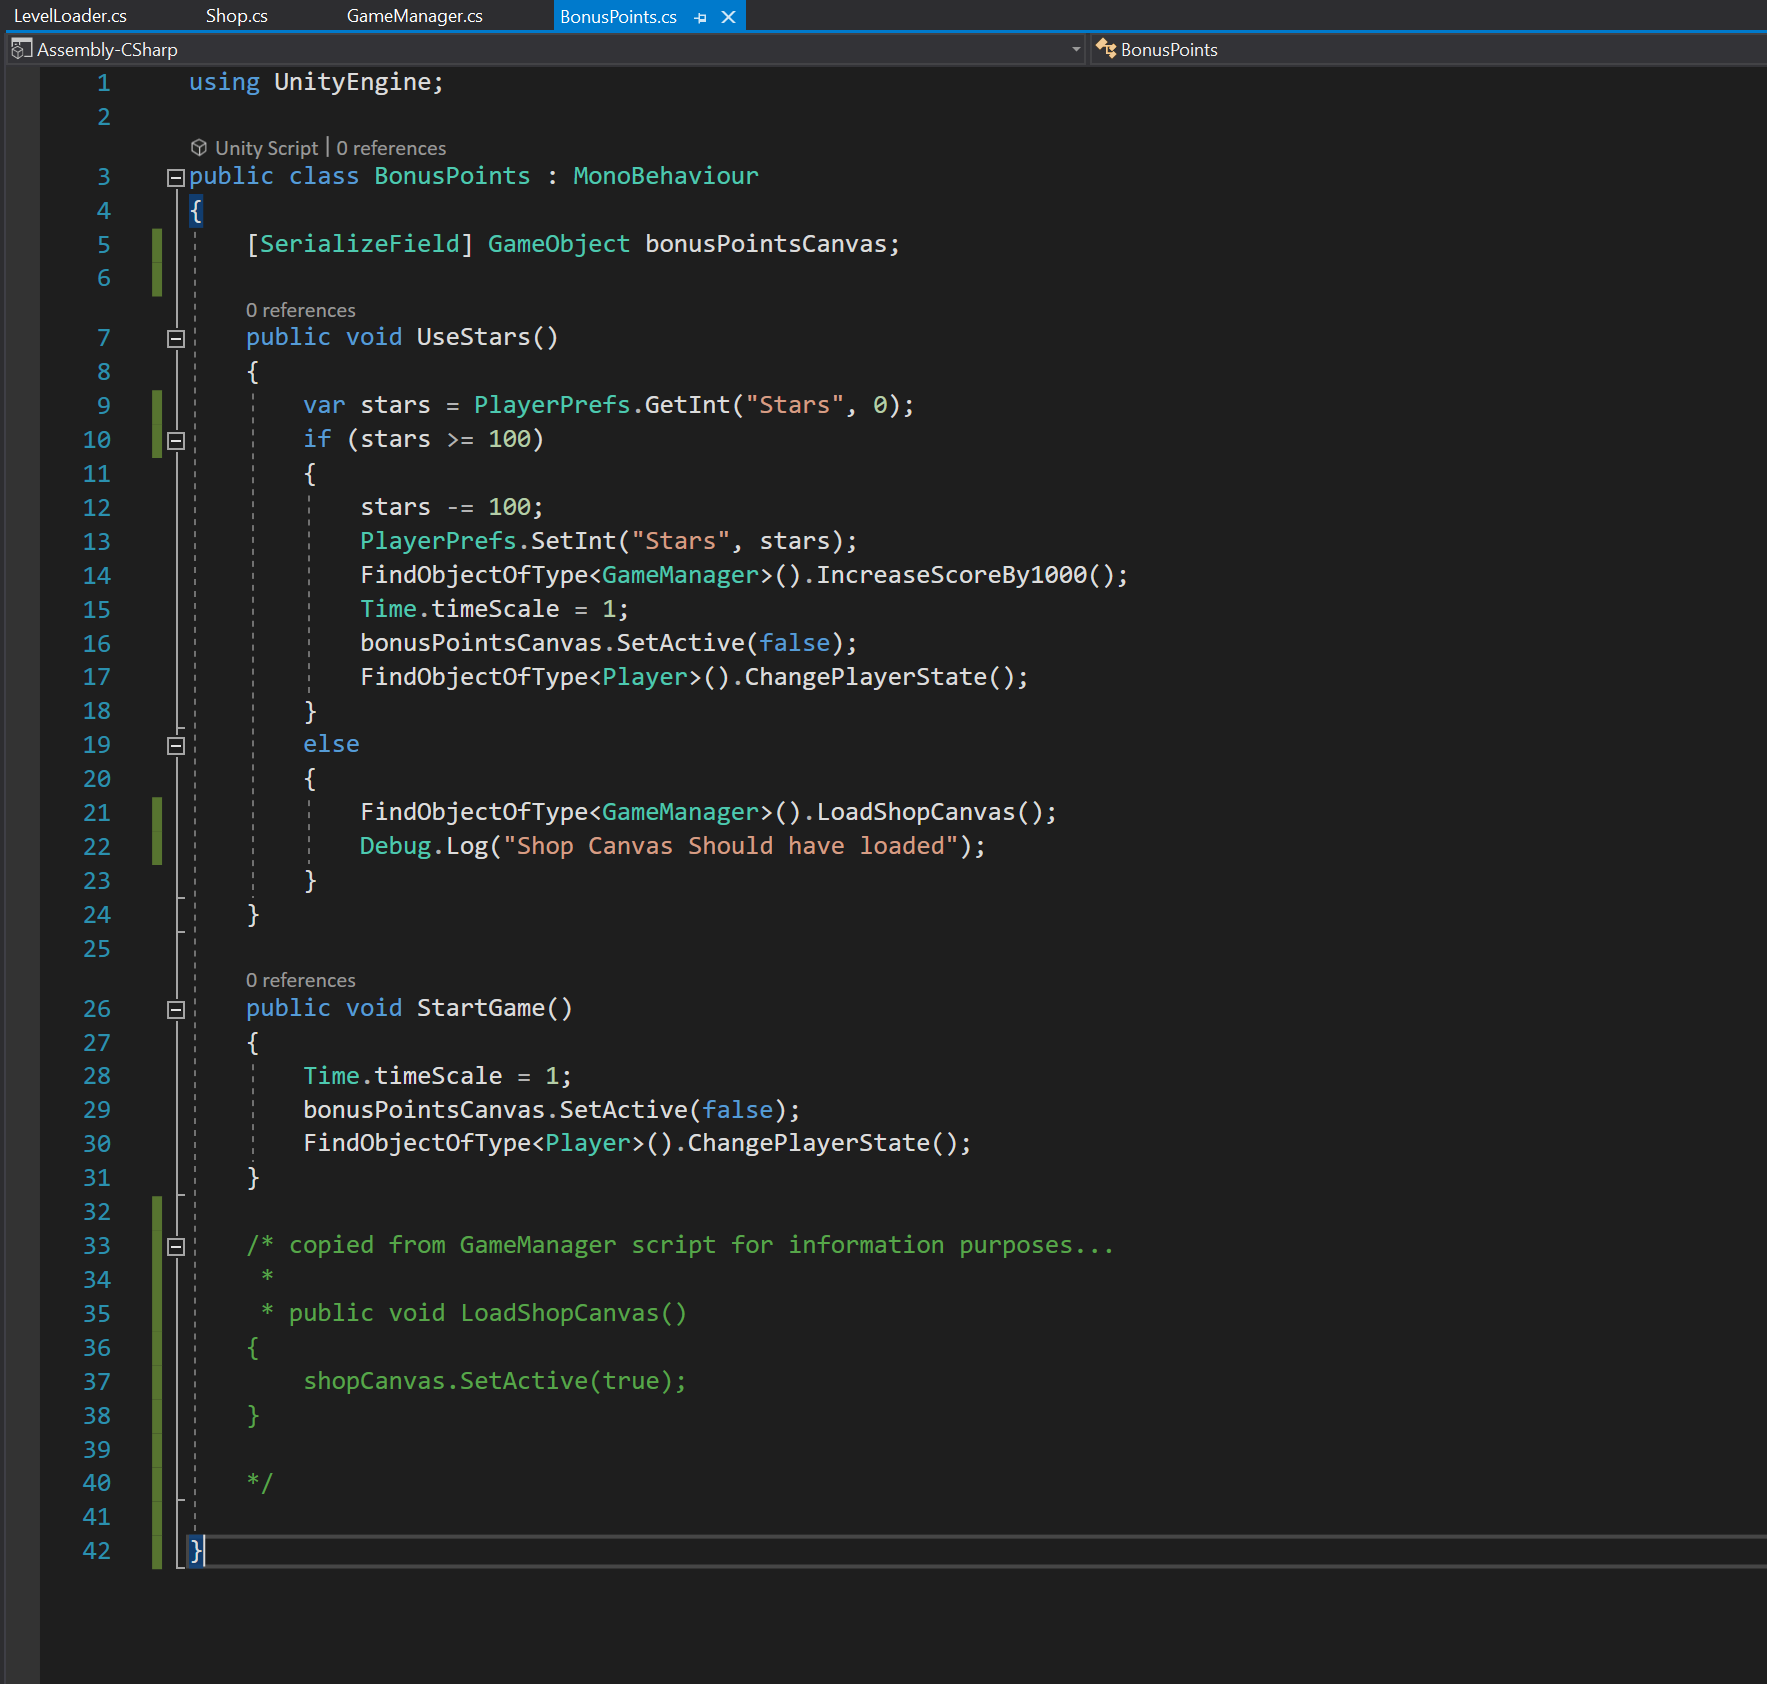Pin the BonusPoints.cs tab
The height and width of the screenshot is (1684, 1767).
point(700,17)
